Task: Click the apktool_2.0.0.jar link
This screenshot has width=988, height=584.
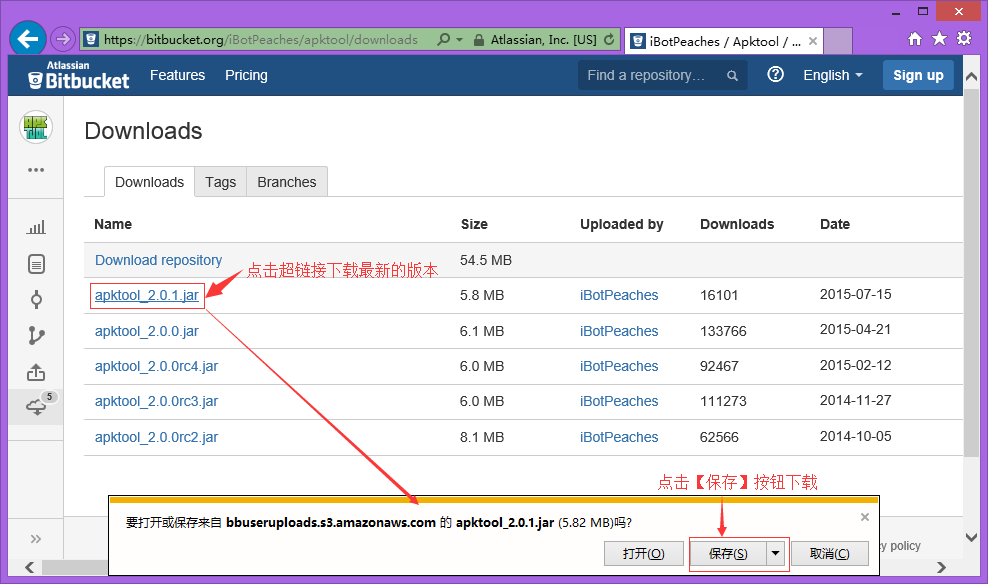Action: pos(147,331)
